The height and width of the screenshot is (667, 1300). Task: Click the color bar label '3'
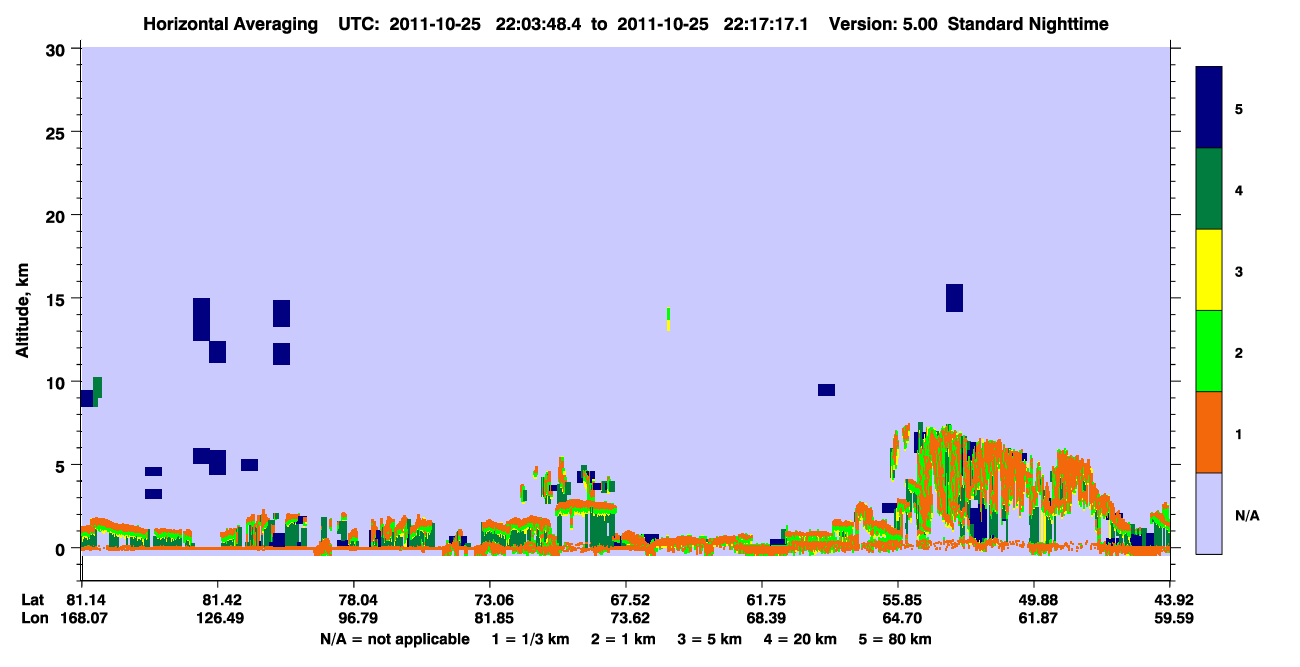point(1238,271)
